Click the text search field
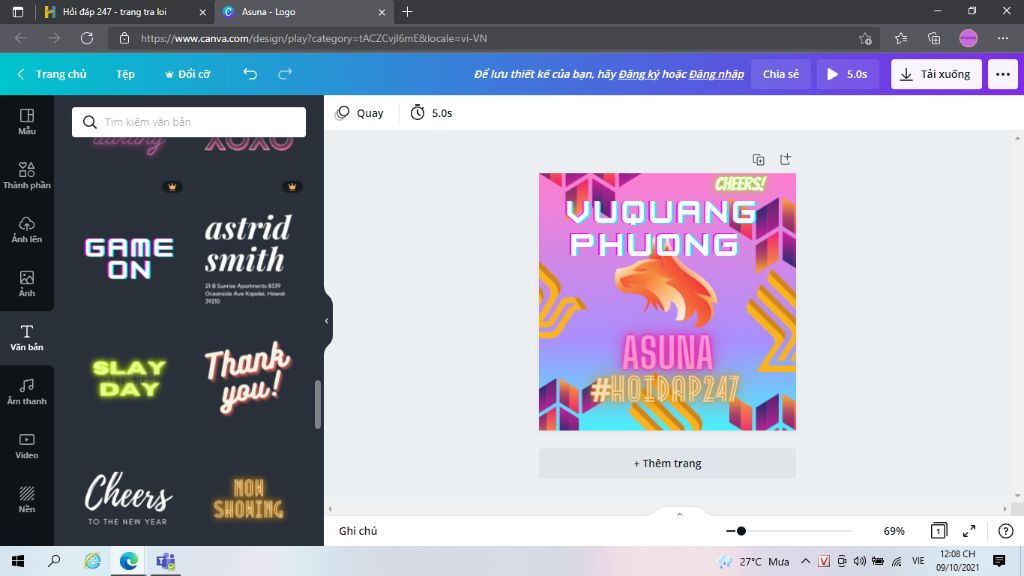 (x=189, y=122)
